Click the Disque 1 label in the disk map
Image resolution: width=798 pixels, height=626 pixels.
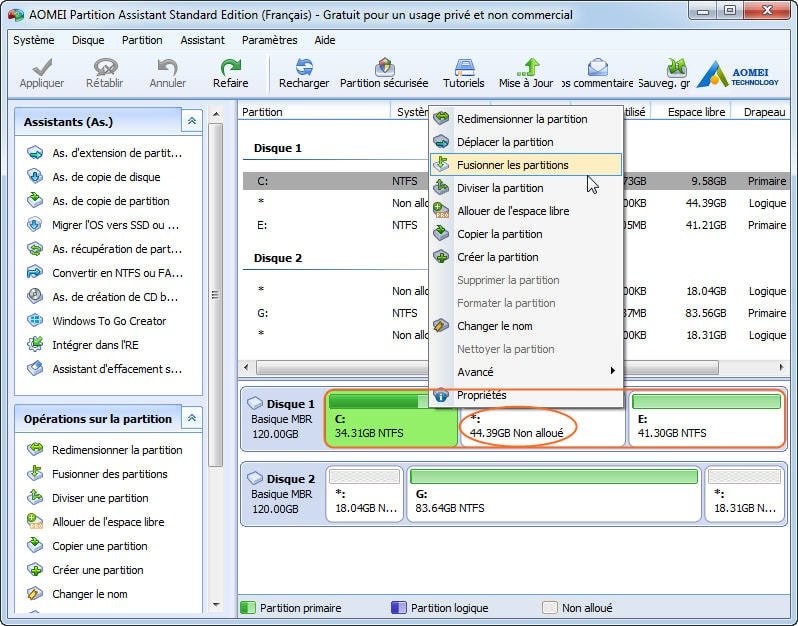(291, 404)
